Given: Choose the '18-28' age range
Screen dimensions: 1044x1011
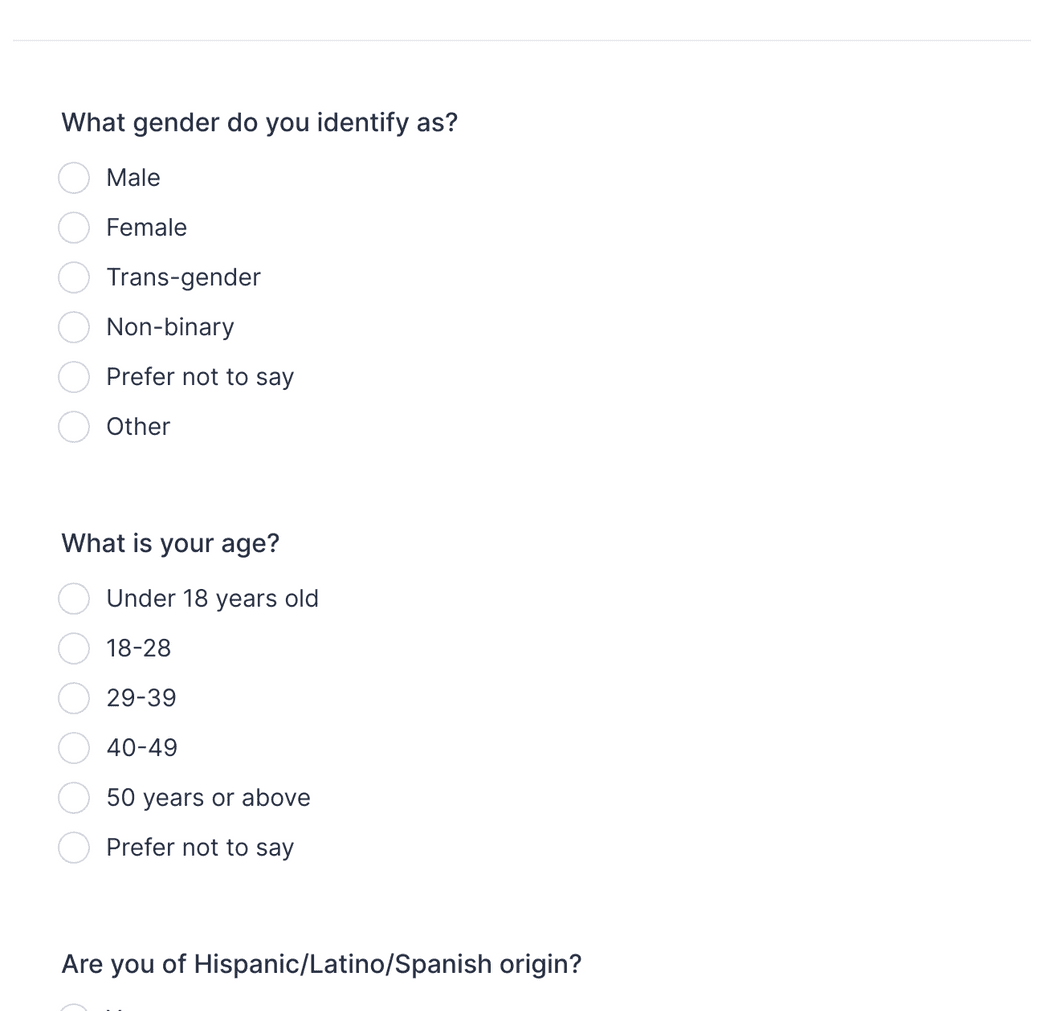Looking at the screenshot, I should pyautogui.click(x=73, y=648).
